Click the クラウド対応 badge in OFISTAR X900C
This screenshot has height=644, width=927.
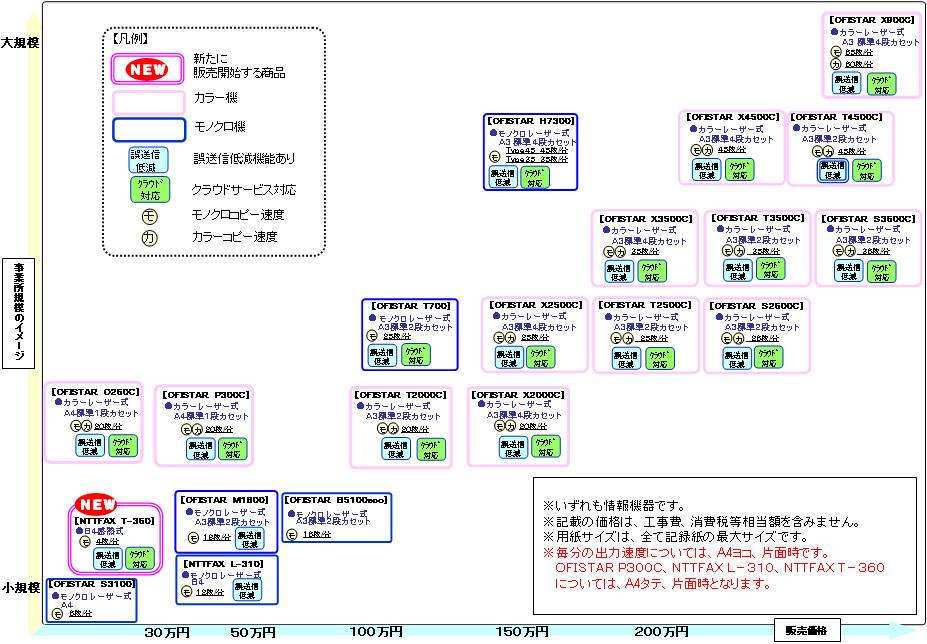[x=881, y=83]
